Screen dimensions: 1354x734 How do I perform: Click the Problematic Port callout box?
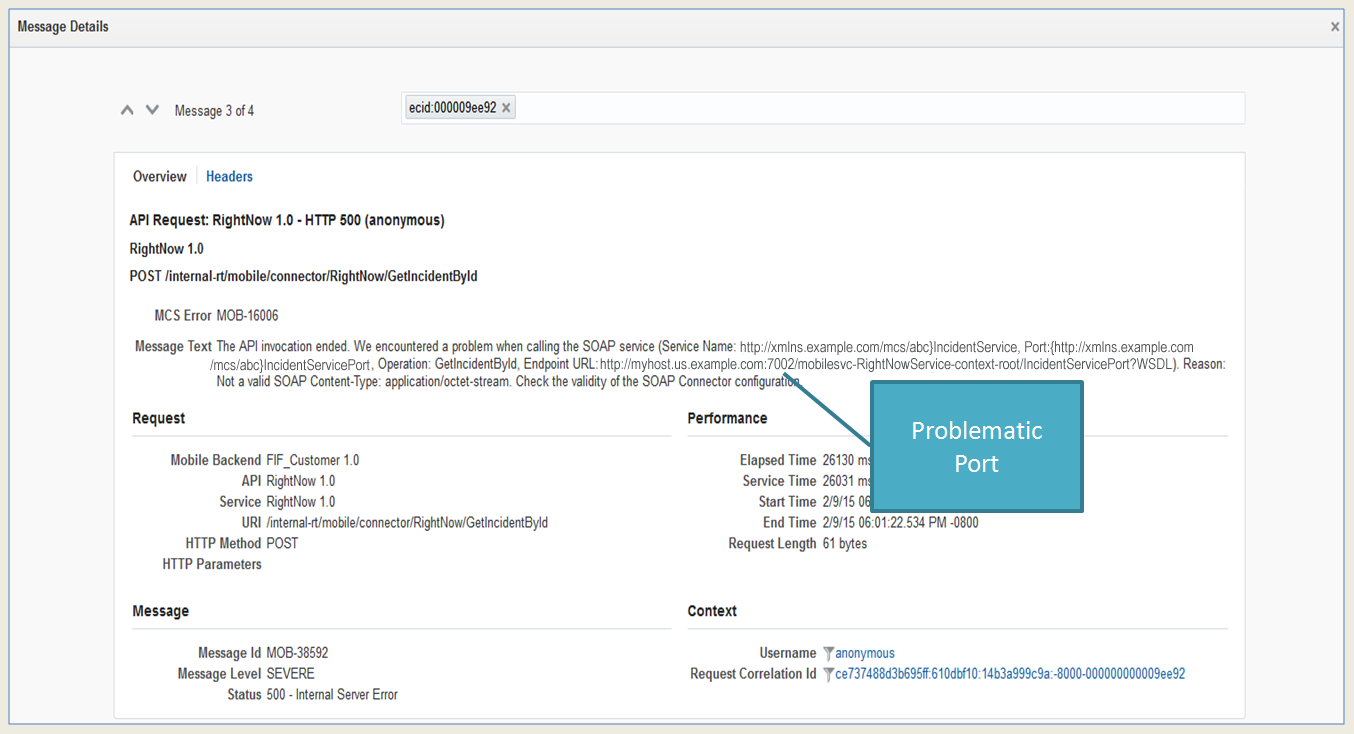(x=976, y=446)
